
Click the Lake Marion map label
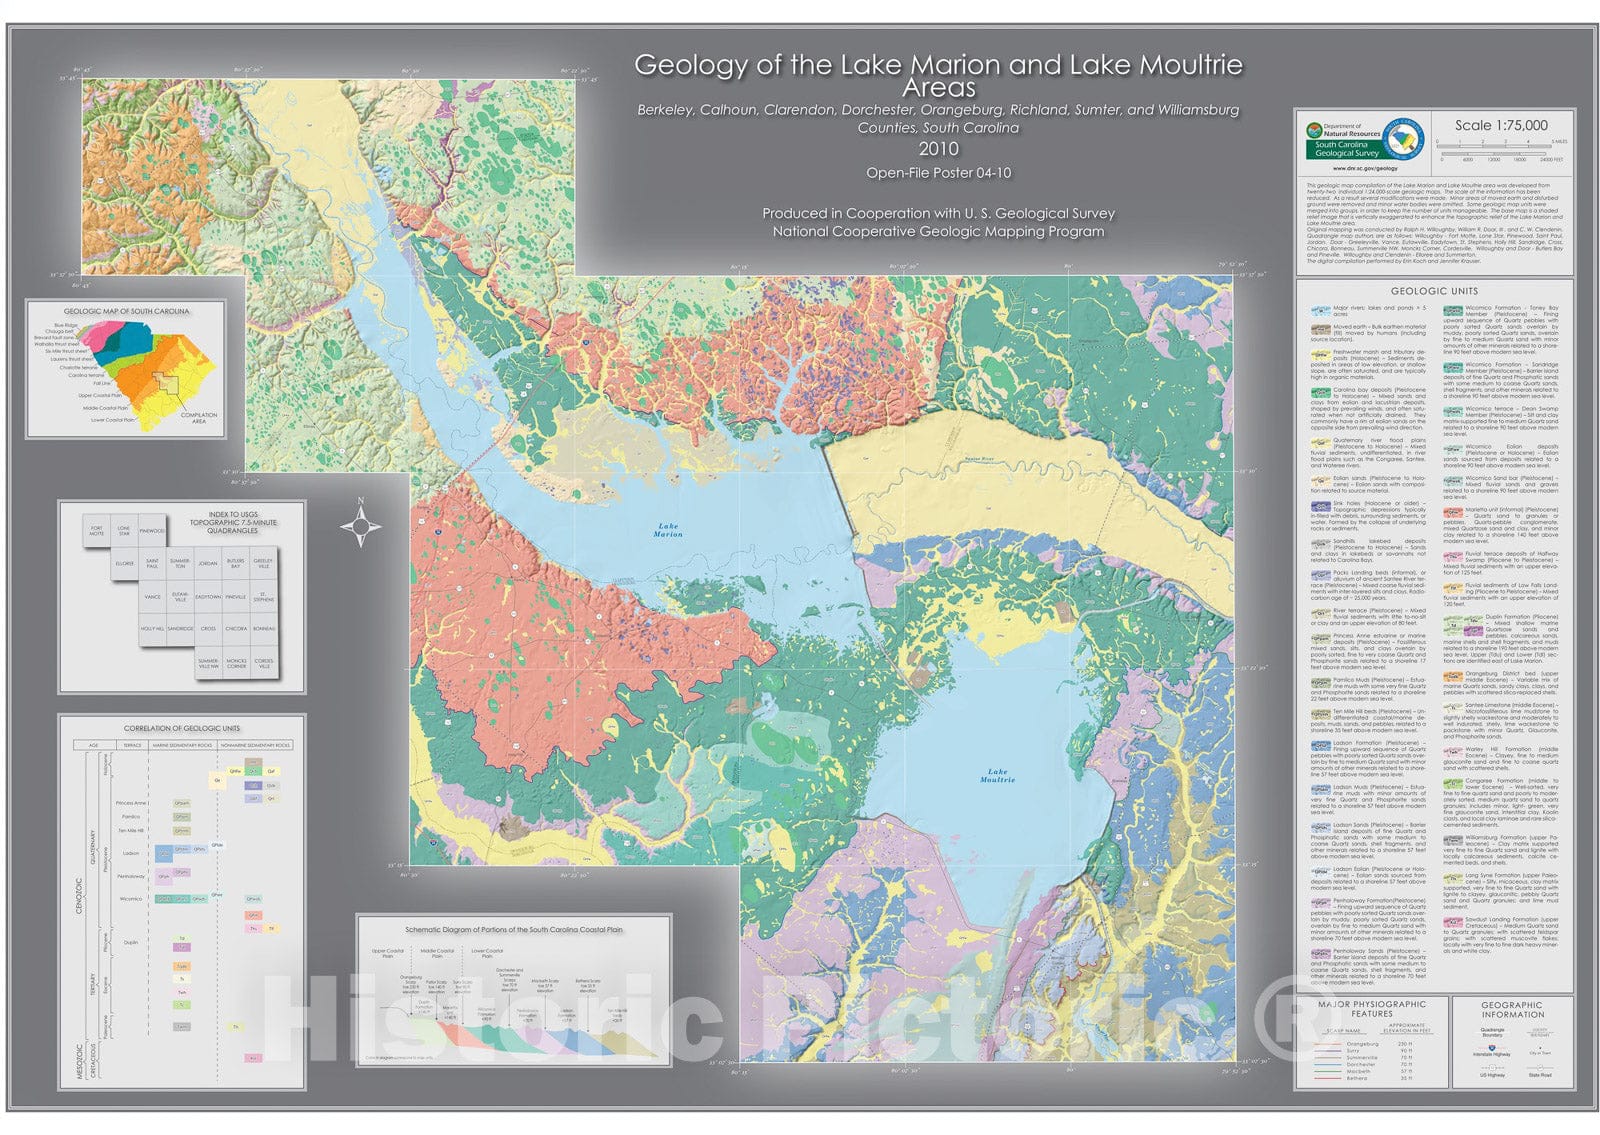(x=668, y=530)
